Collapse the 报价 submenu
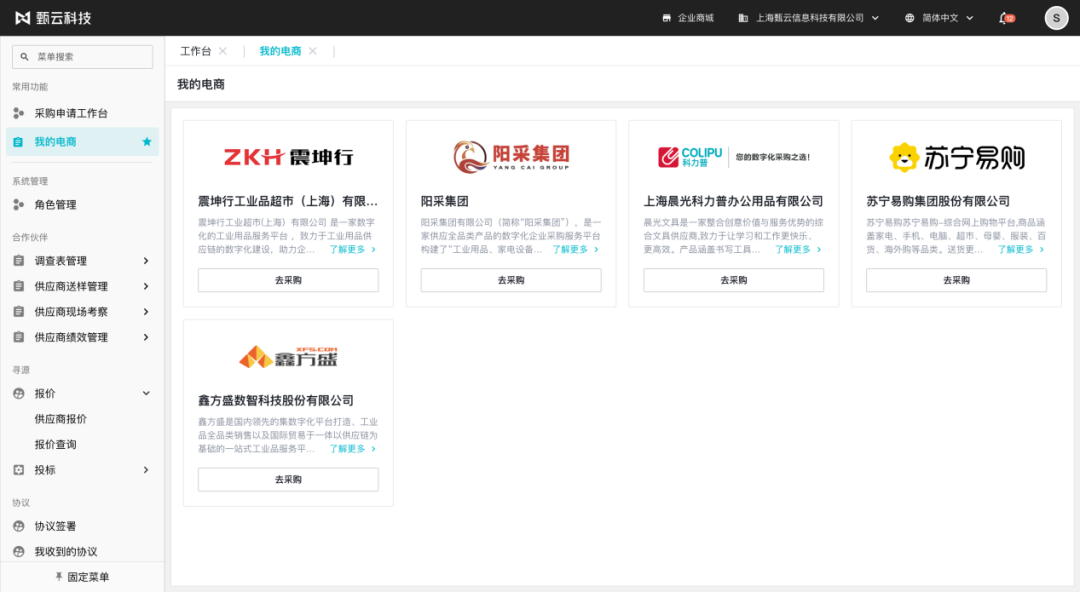The width and height of the screenshot is (1080, 592). [x=146, y=394]
